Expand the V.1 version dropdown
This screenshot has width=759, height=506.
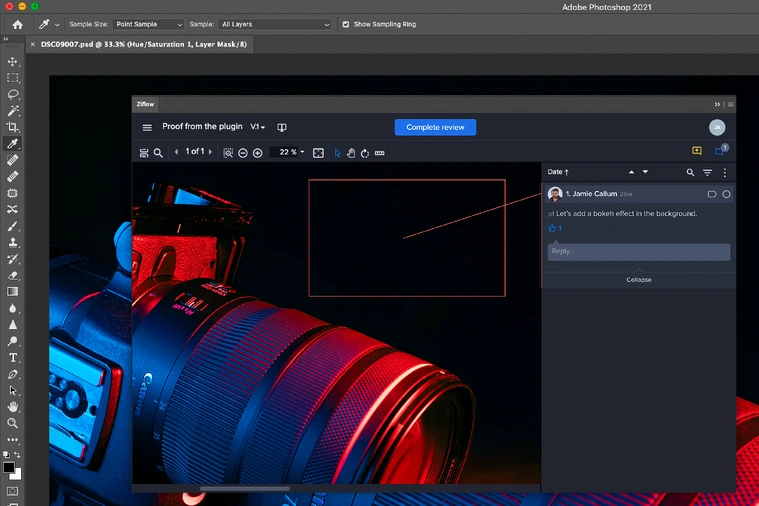(258, 127)
